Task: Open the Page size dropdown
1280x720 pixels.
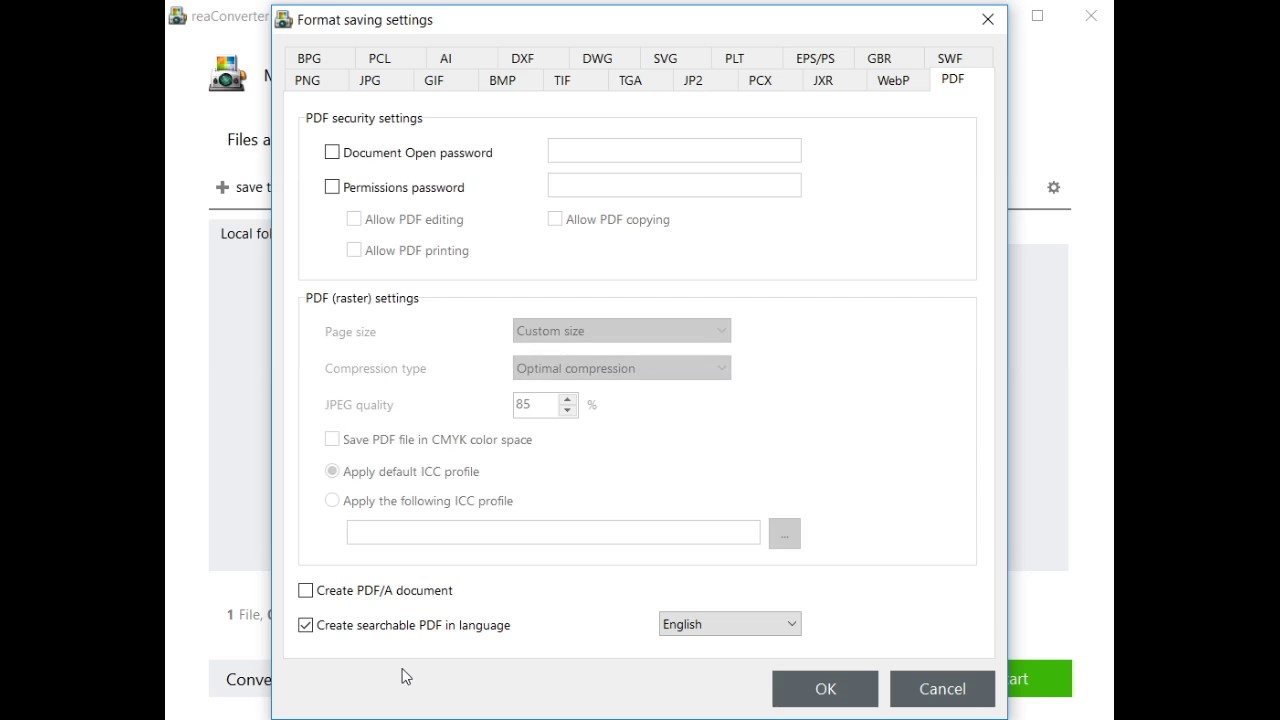Action: [x=622, y=331]
